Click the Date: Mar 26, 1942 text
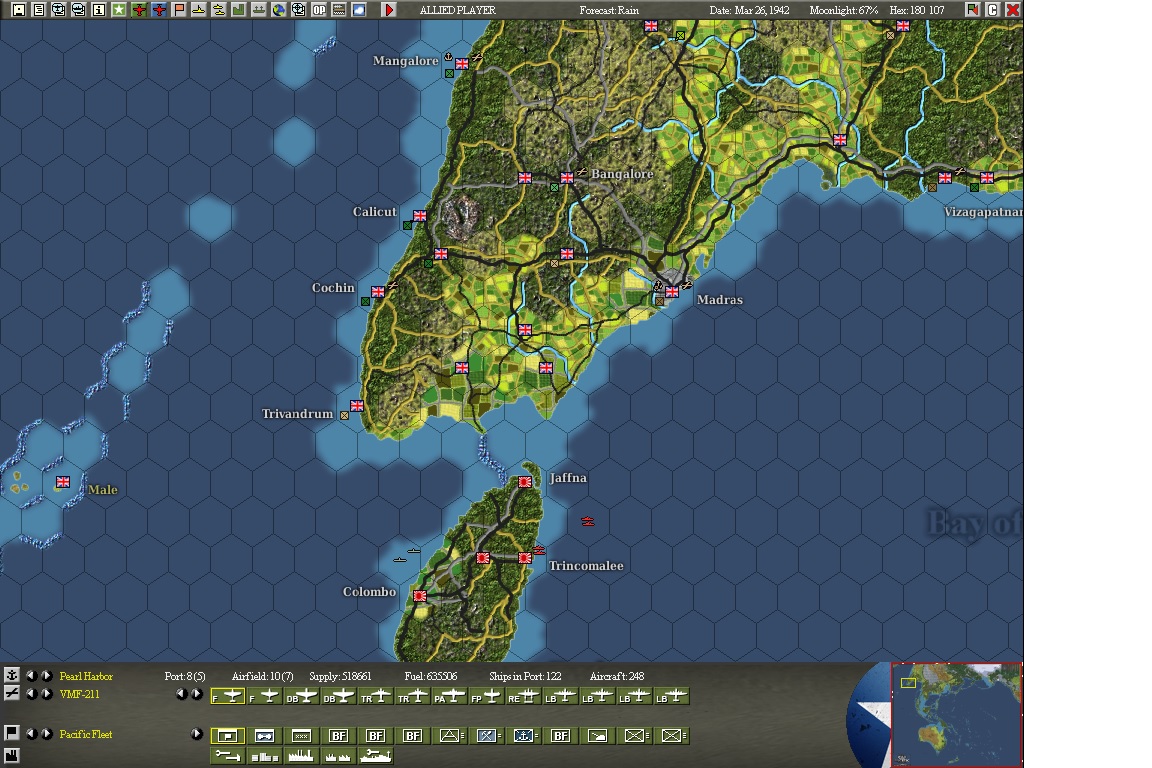 point(749,10)
